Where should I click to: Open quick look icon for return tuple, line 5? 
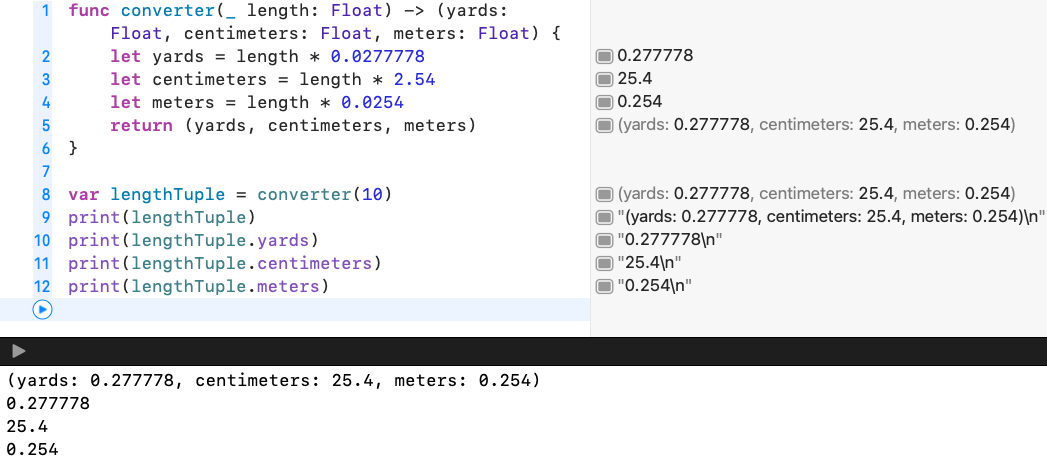point(604,125)
